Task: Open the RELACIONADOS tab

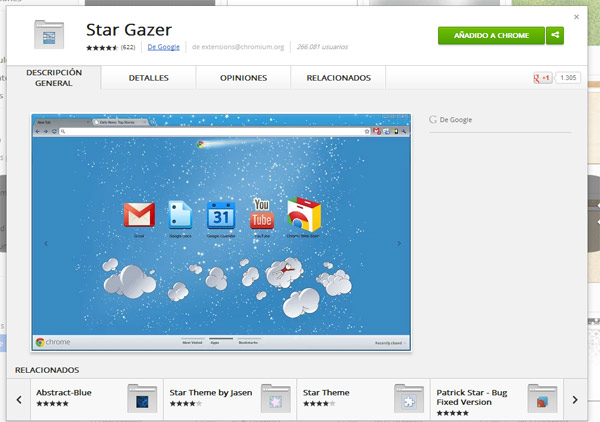Action: pyautogui.click(x=338, y=78)
